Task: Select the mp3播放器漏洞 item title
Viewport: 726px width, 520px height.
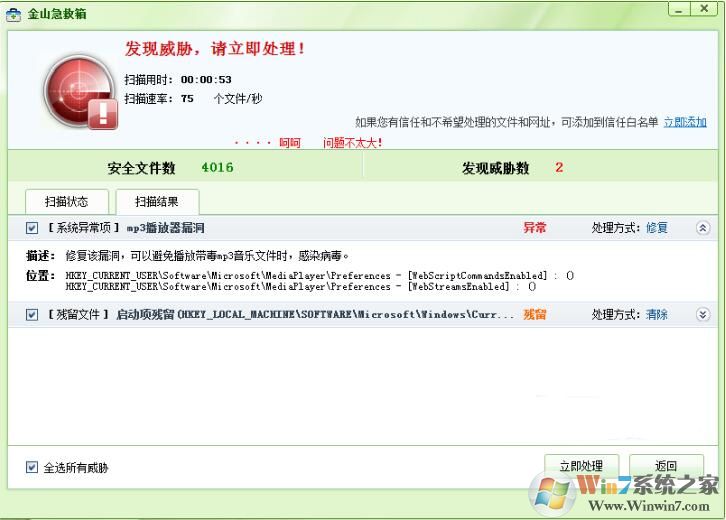Action: (165, 228)
